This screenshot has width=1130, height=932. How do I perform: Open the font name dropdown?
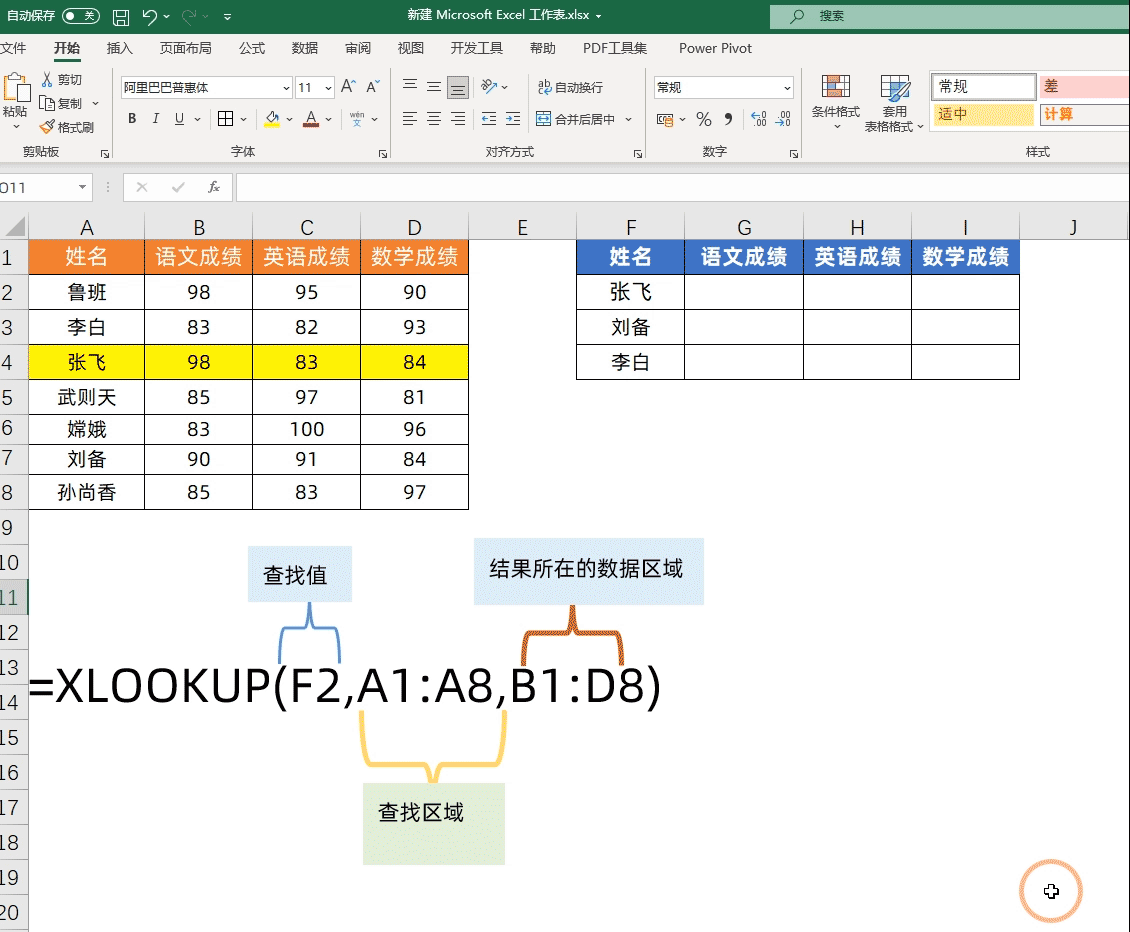[287, 88]
